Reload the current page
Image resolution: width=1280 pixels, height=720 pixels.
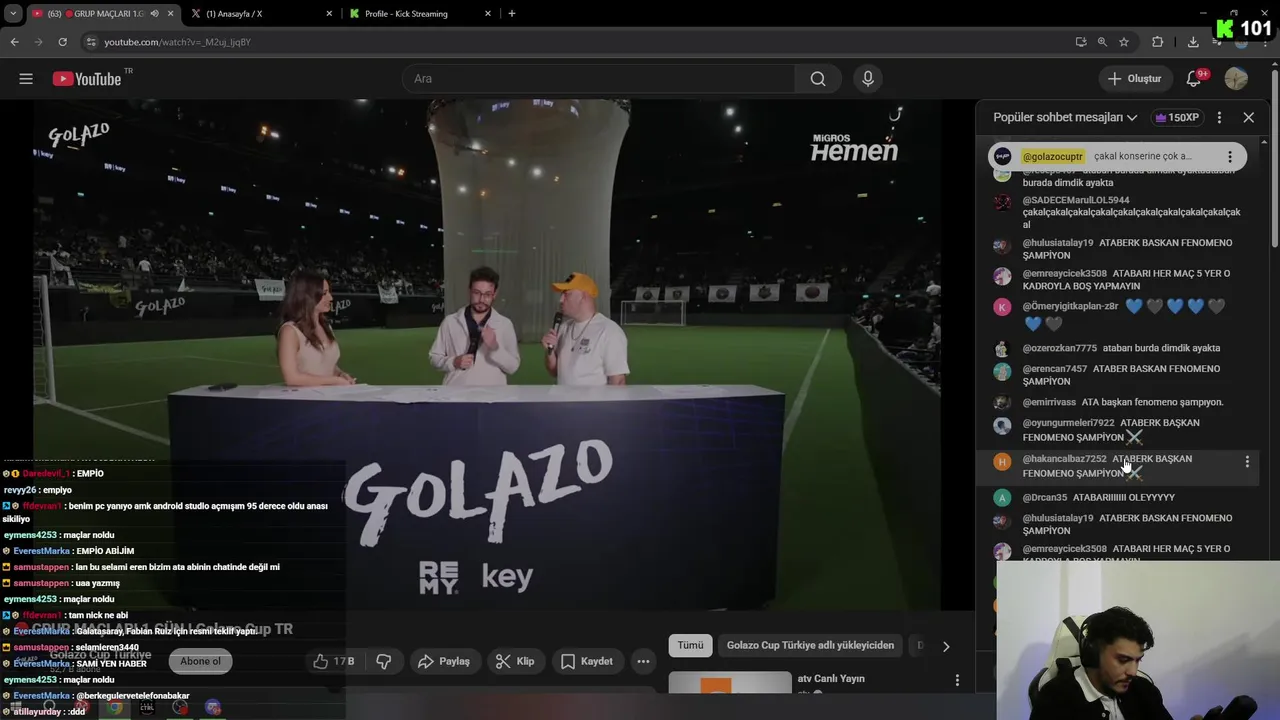point(62,42)
